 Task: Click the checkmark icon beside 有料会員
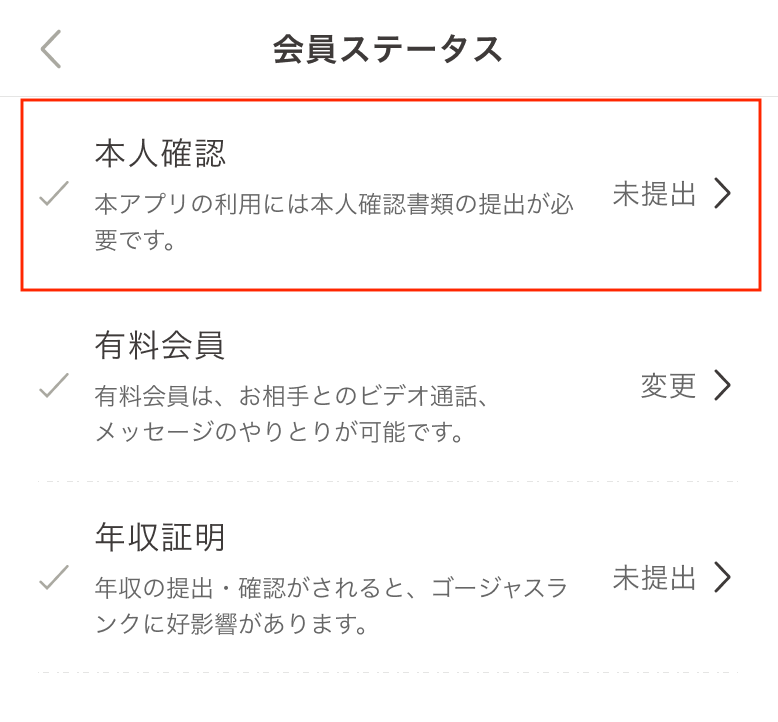coord(53,385)
